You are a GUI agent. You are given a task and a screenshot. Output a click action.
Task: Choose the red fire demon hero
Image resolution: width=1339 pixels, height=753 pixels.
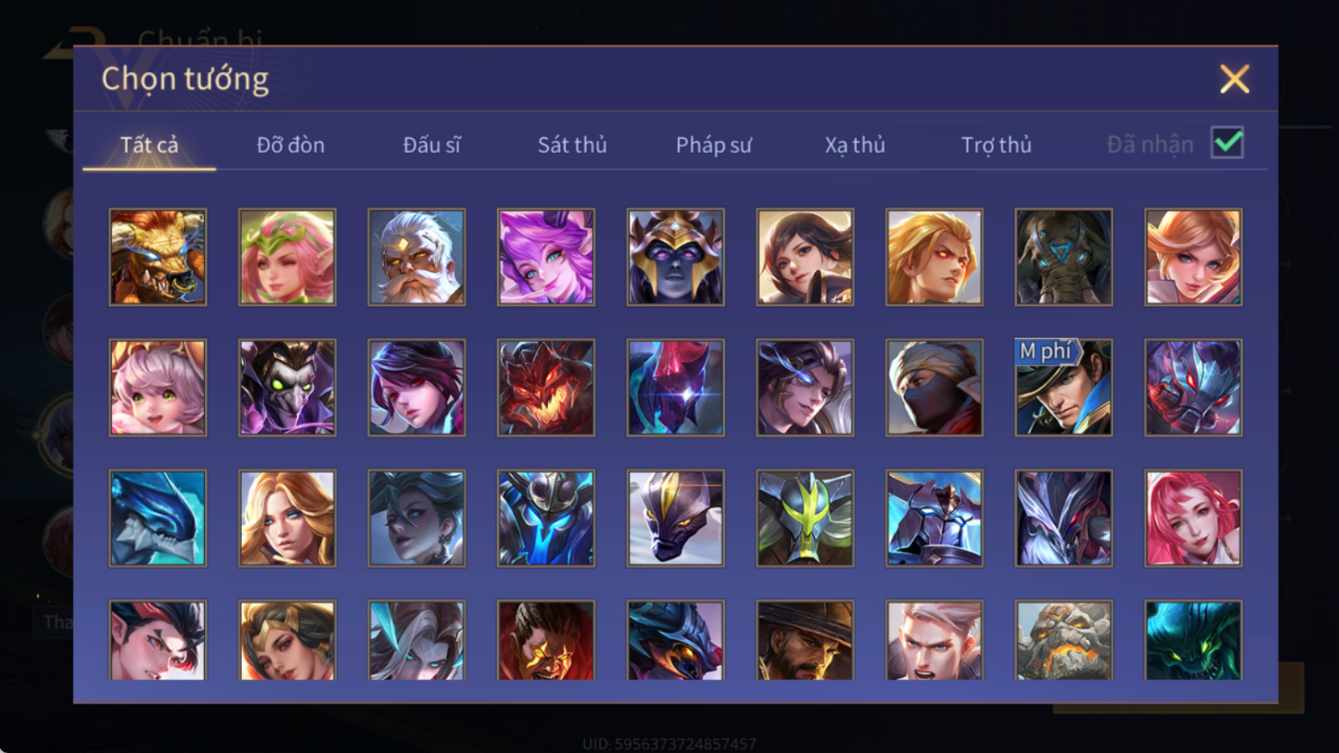tap(546, 388)
